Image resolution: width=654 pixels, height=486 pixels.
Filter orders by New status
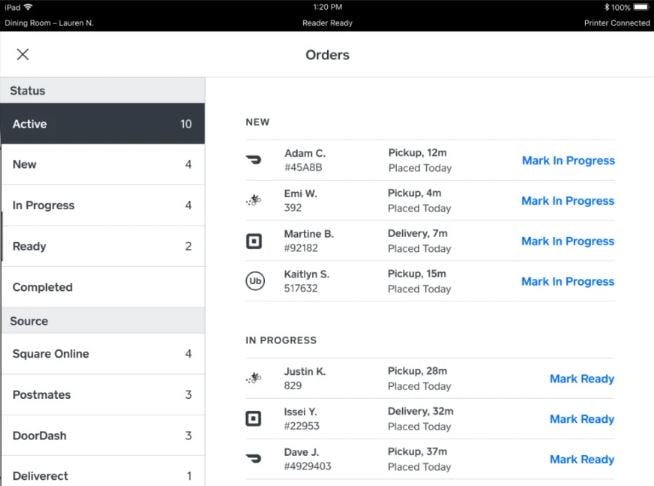(102, 165)
